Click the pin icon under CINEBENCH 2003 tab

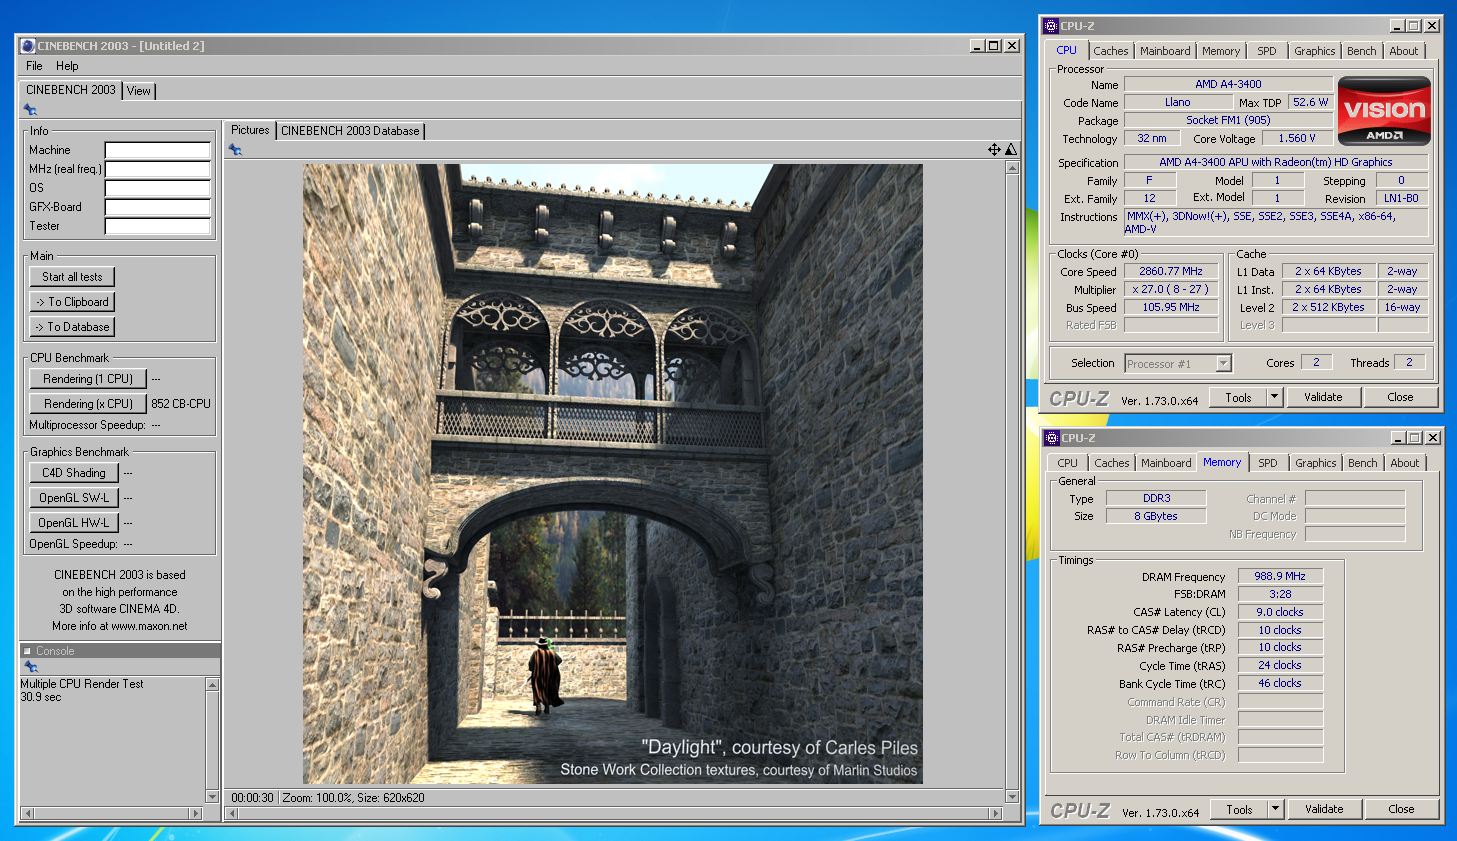[30, 110]
